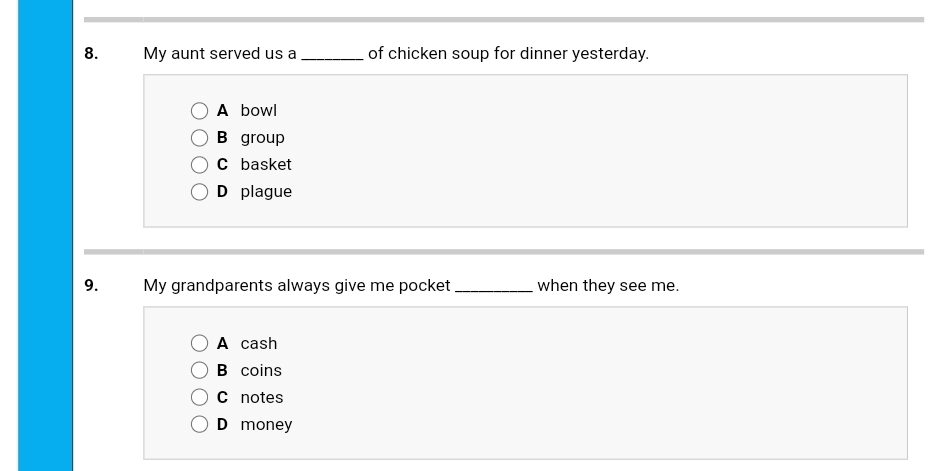This screenshot has height=471, width=933.
Task: Click the 'group' answer text
Action: point(262,138)
